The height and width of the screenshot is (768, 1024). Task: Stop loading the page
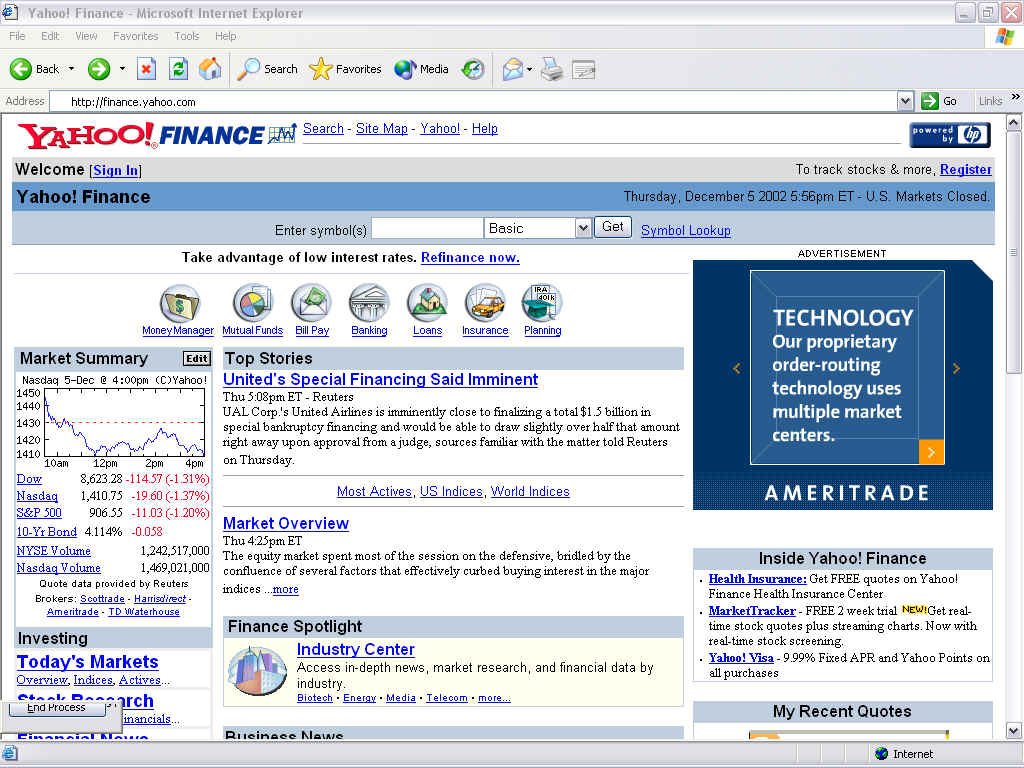point(146,69)
